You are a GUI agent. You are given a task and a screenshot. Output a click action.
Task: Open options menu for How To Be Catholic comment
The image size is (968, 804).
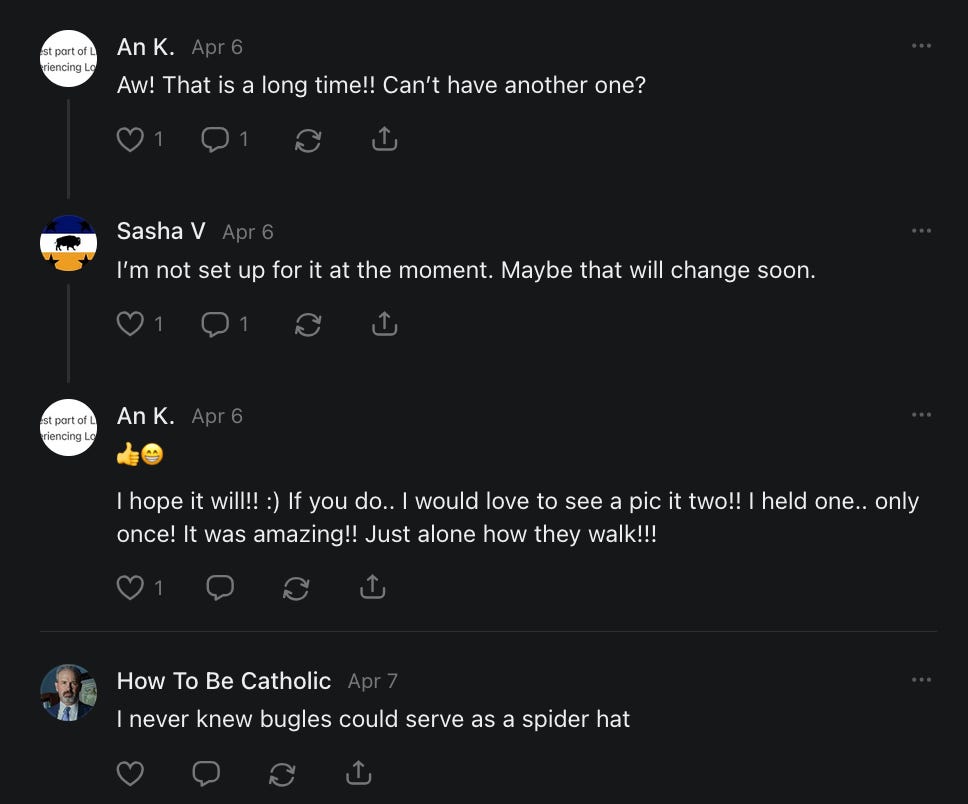[x=921, y=680]
